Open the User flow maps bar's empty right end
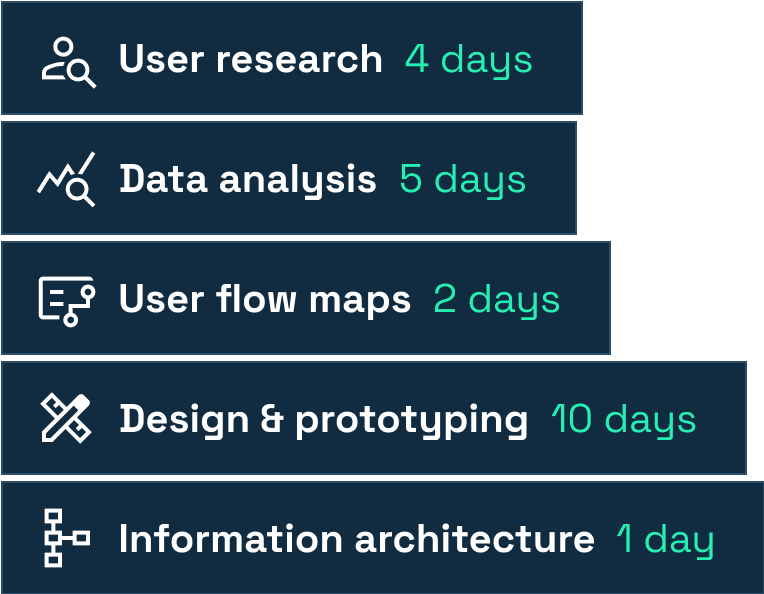The image size is (764, 594). point(586,299)
